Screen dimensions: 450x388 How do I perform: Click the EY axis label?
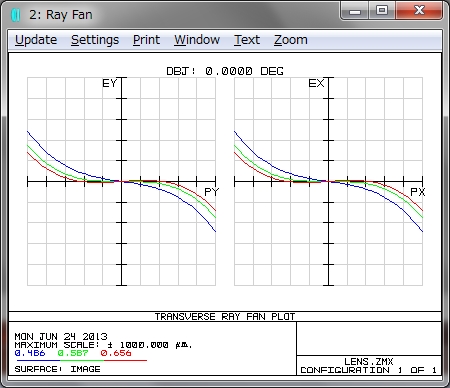point(110,83)
